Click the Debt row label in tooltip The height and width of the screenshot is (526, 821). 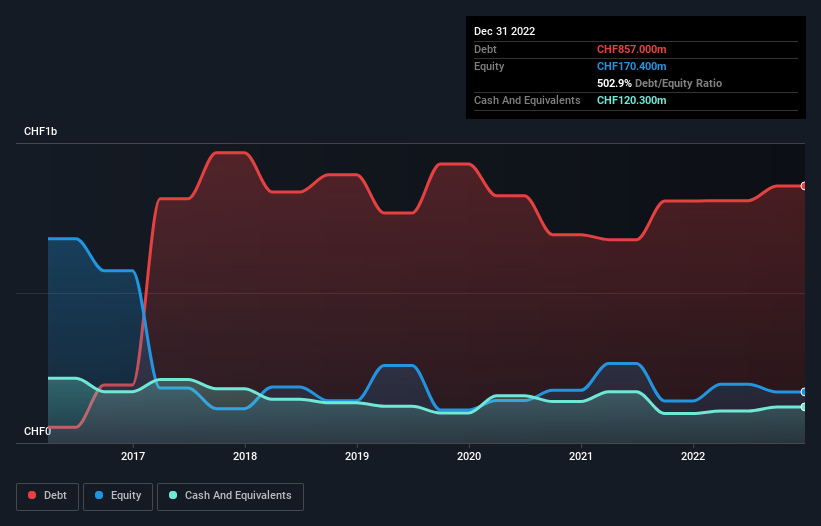[485, 49]
